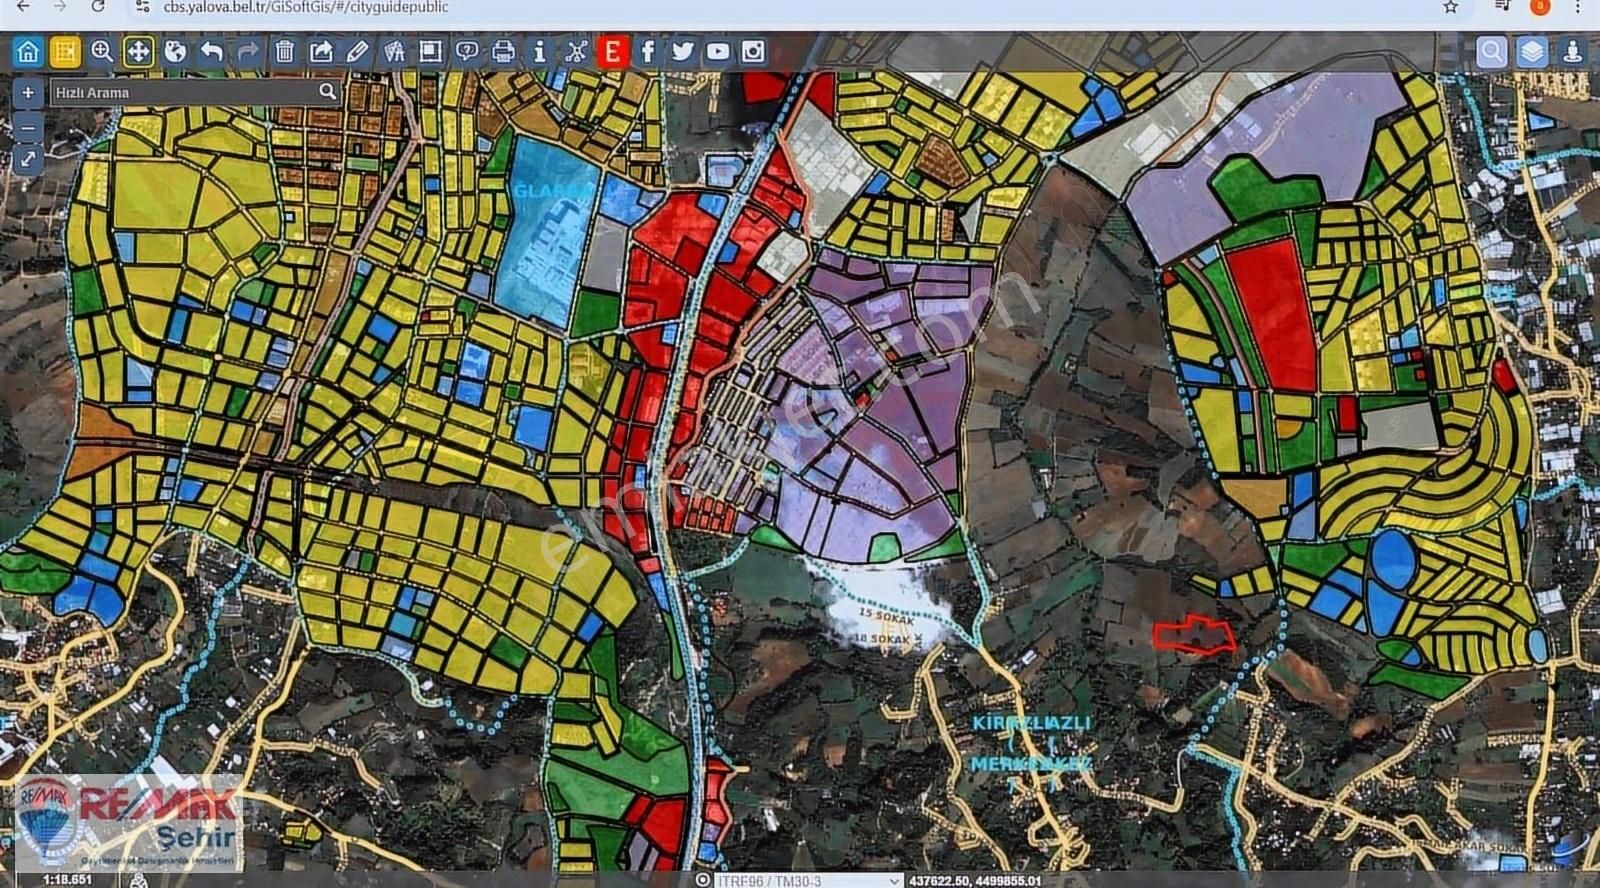Clear drawings with the trash icon
Image resolution: width=1600 pixels, height=888 pixels.
(284, 52)
